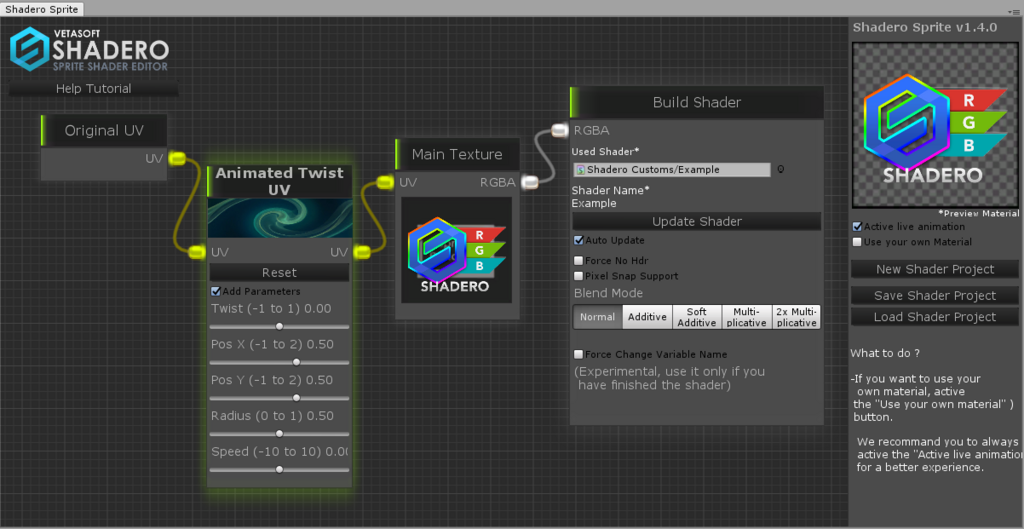Click the Update Shader button
Image resolution: width=1024 pixels, height=529 pixels.
(697, 221)
